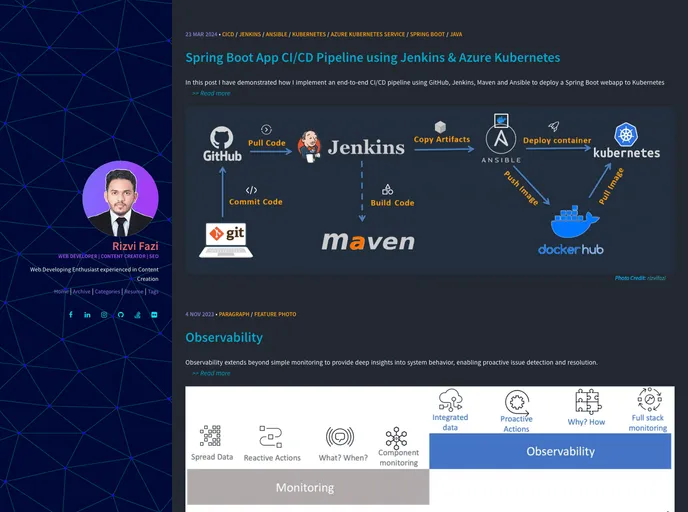Viewport: 688px width, 512px height.
Task: Select Categories in the sidebar navigation
Action: [107, 291]
